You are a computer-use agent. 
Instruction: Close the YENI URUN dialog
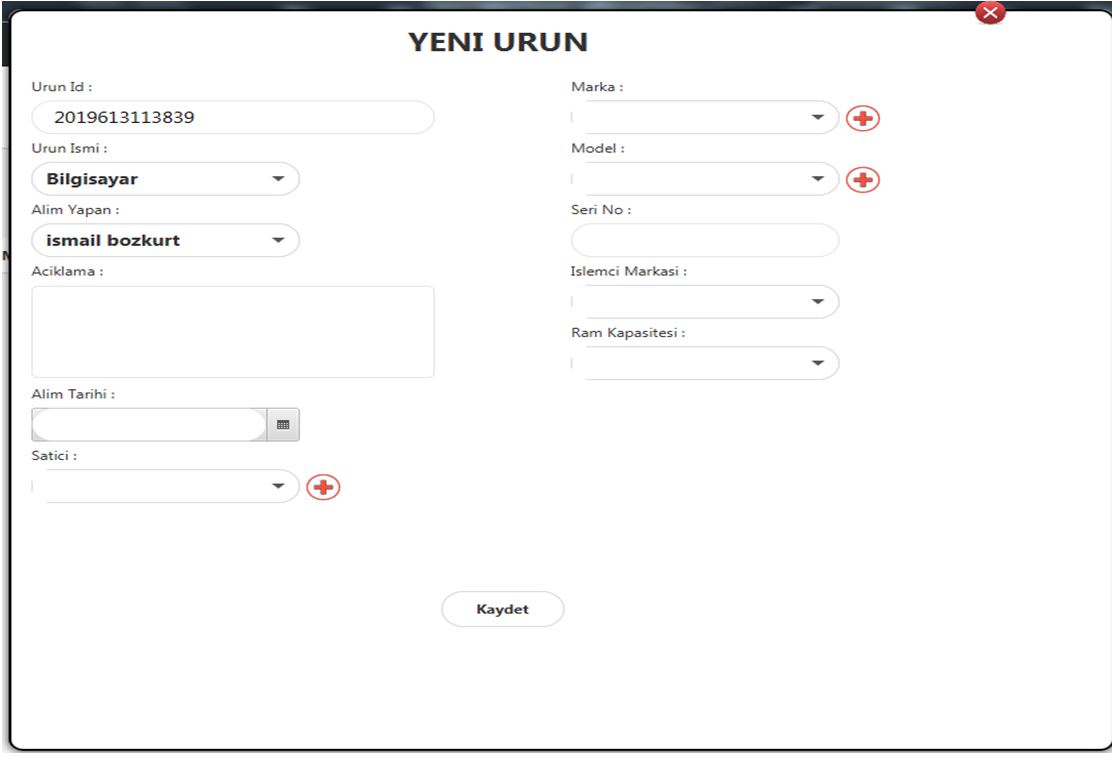coord(989,12)
